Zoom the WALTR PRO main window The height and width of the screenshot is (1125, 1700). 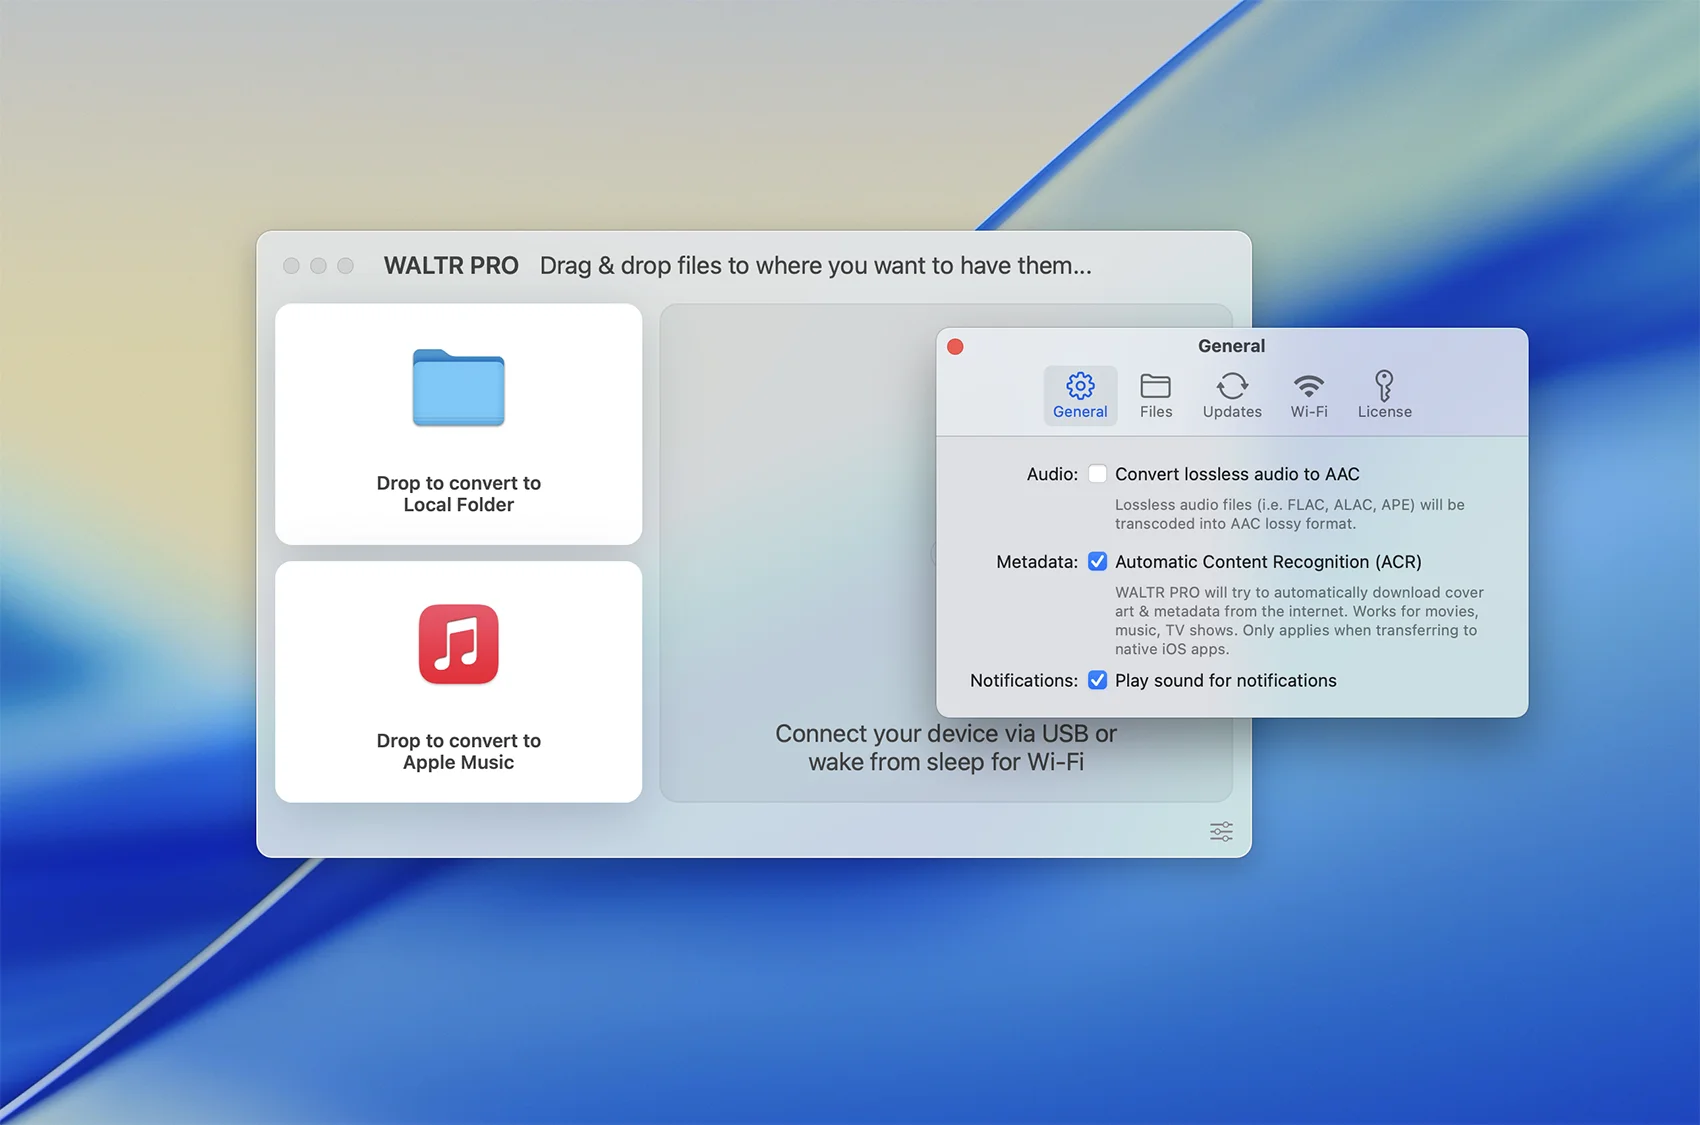click(x=345, y=266)
